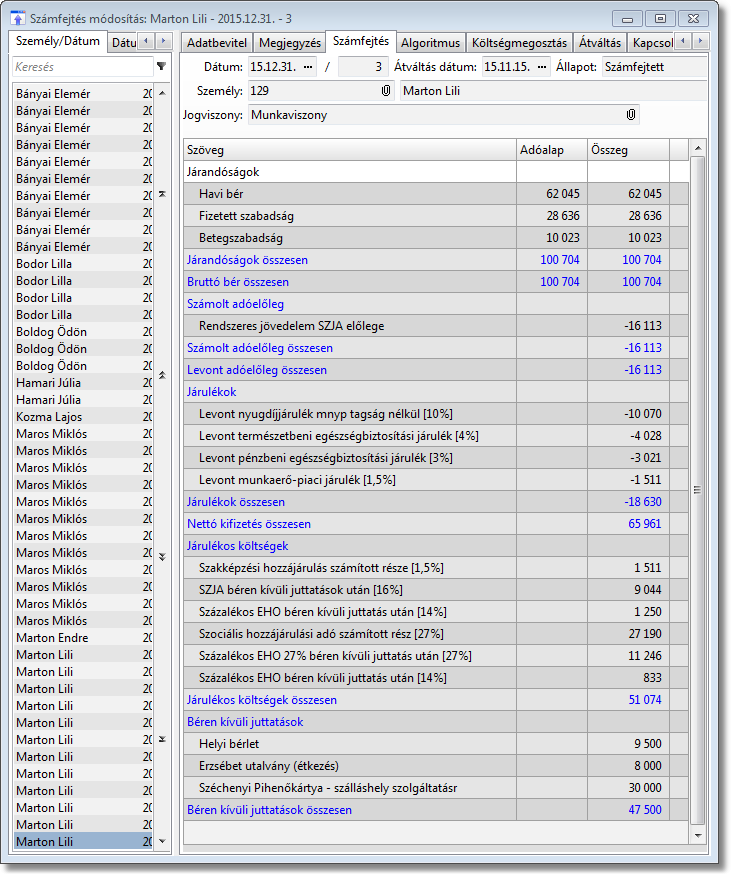
Task: Select Kozma Lajos in person list
Action: 83,417
